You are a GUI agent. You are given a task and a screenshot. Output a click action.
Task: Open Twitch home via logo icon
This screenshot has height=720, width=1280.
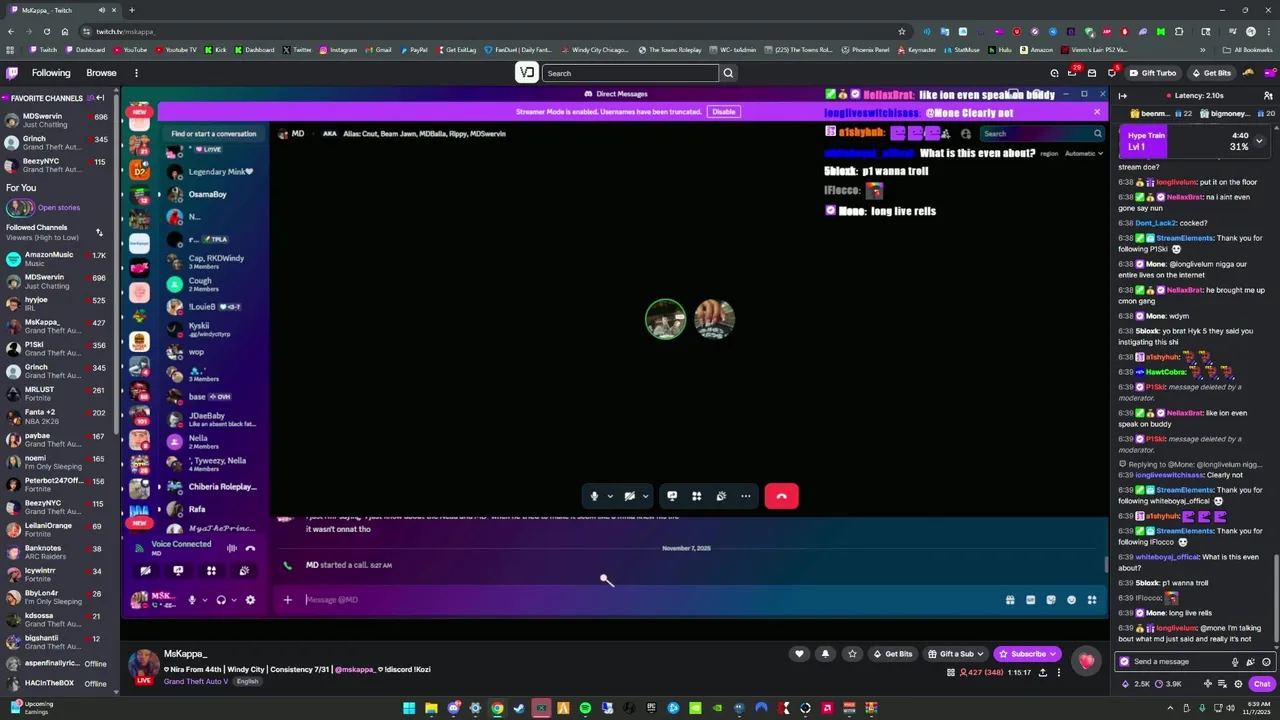coord(12,73)
